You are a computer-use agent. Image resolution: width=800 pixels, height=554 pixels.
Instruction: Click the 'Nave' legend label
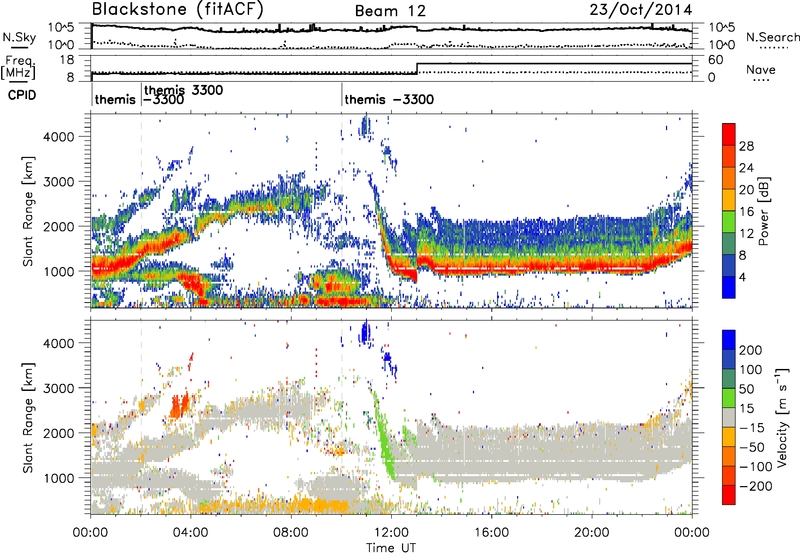[761, 69]
